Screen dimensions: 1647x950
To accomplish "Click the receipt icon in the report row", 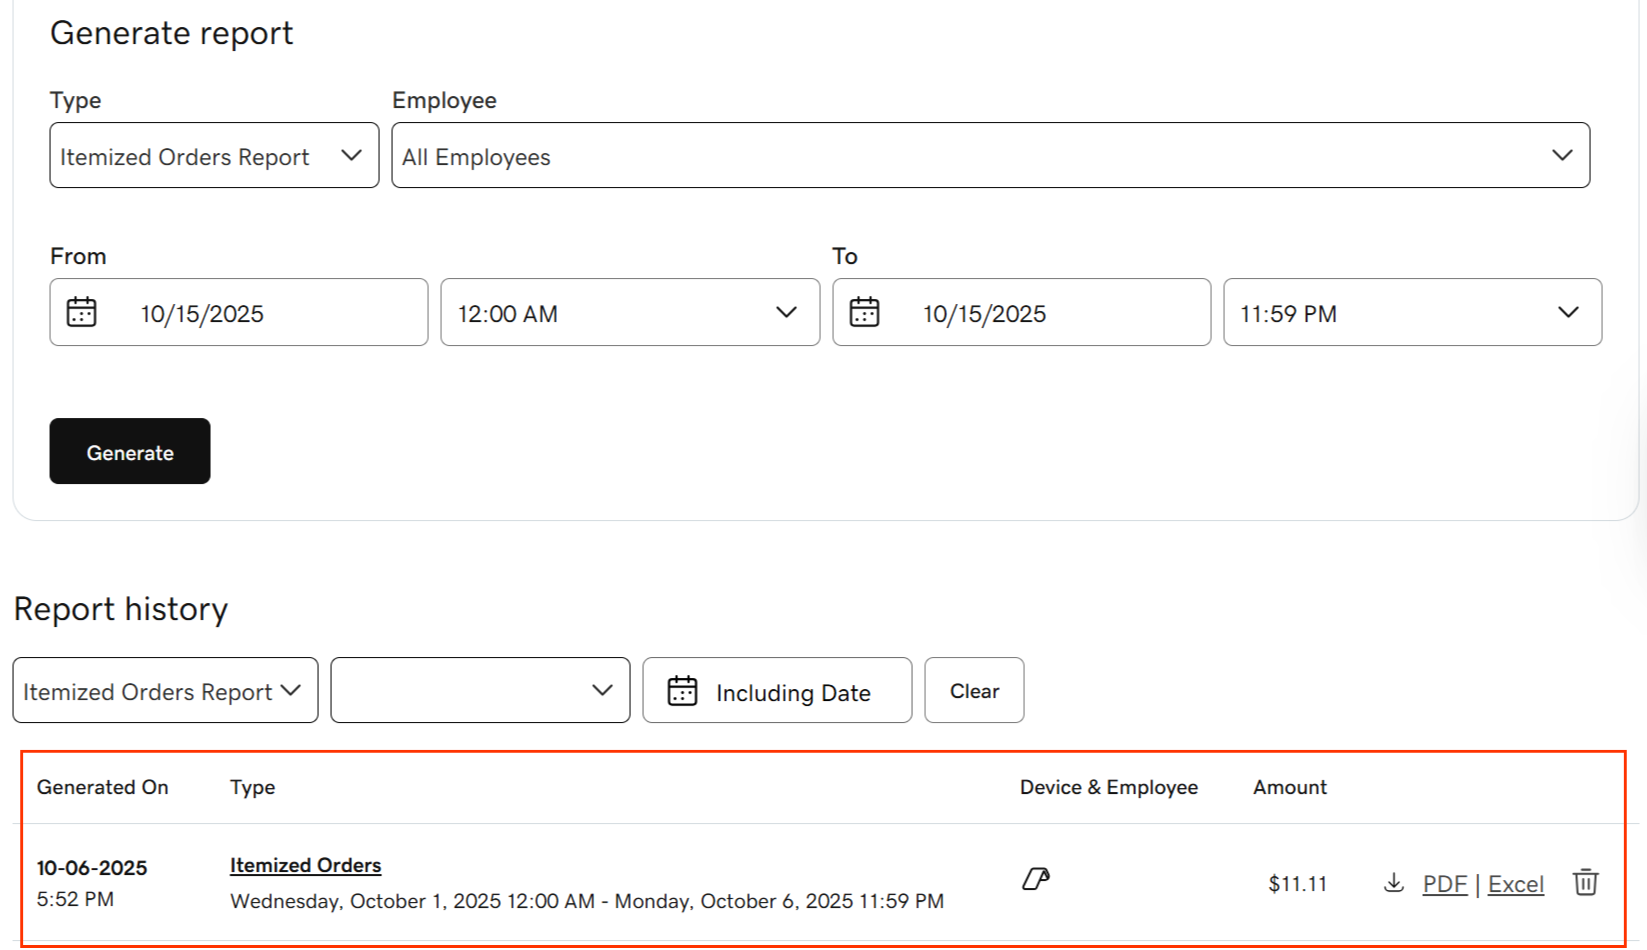I will (x=1035, y=879).
